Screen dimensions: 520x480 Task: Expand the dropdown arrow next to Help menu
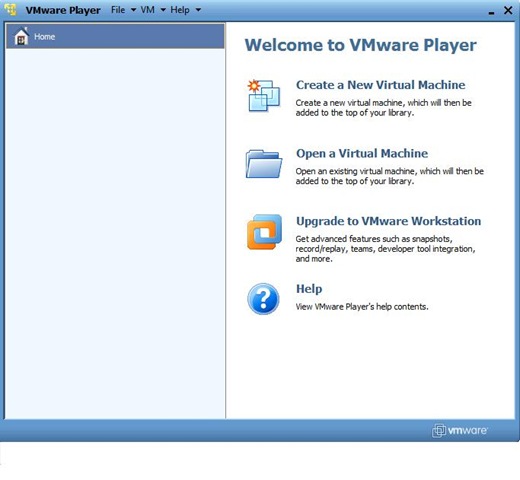click(198, 10)
